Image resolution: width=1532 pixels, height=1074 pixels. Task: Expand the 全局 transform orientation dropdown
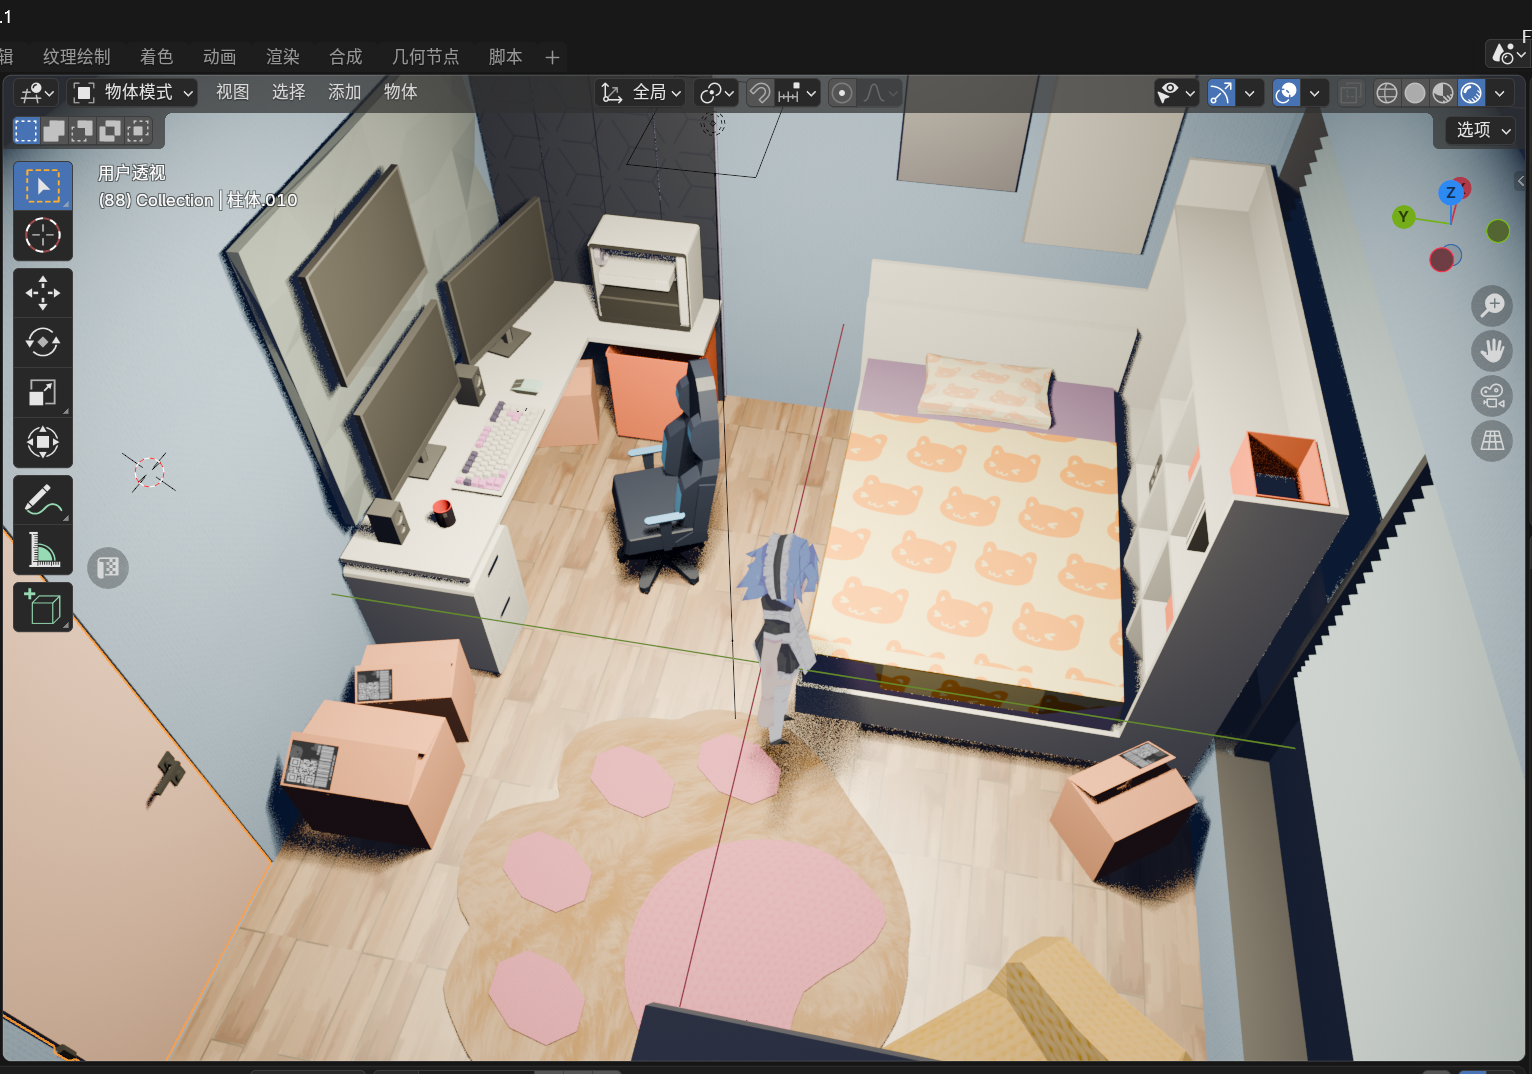tap(641, 93)
